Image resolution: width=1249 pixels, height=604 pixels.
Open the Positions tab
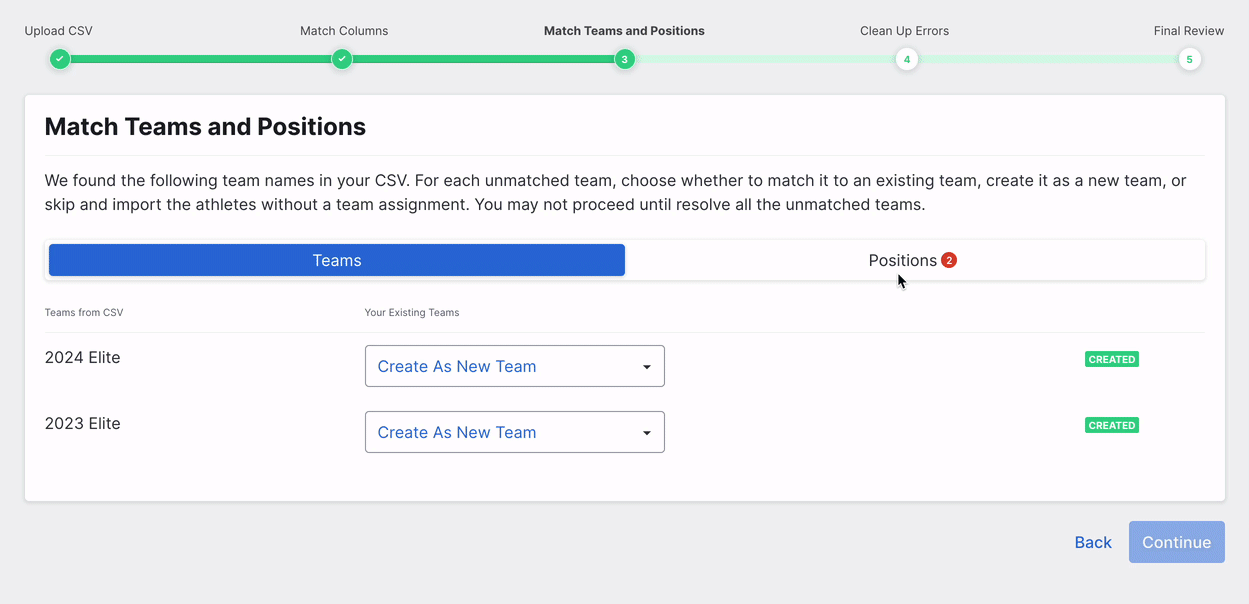coord(901,260)
